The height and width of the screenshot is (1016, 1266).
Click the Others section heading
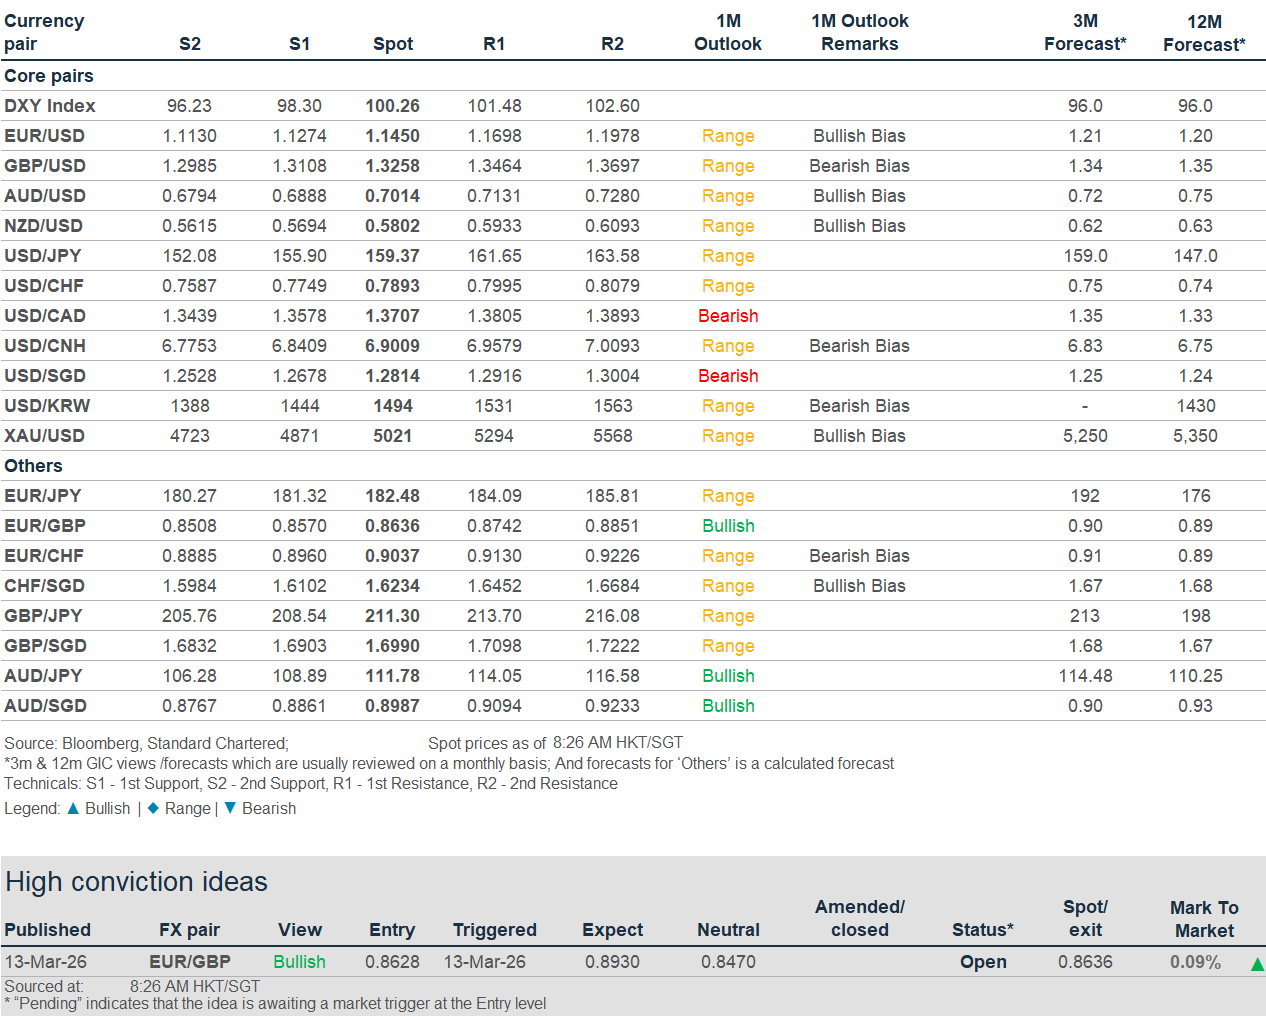(x=33, y=466)
